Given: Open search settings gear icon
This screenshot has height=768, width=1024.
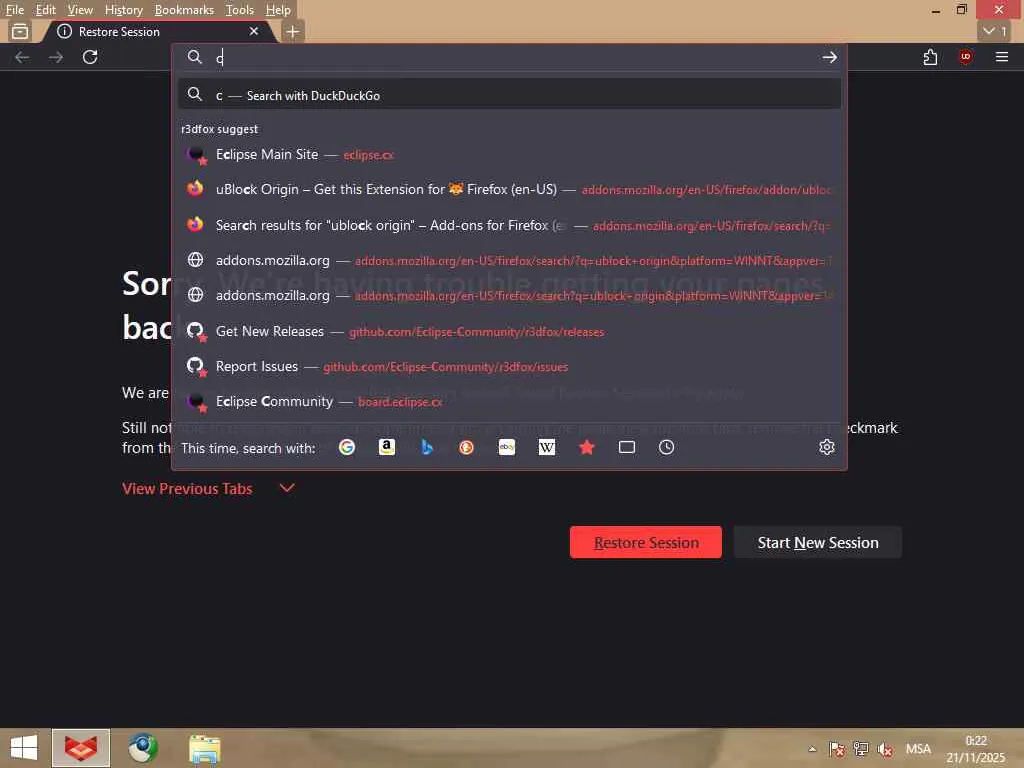Looking at the screenshot, I should [x=827, y=447].
